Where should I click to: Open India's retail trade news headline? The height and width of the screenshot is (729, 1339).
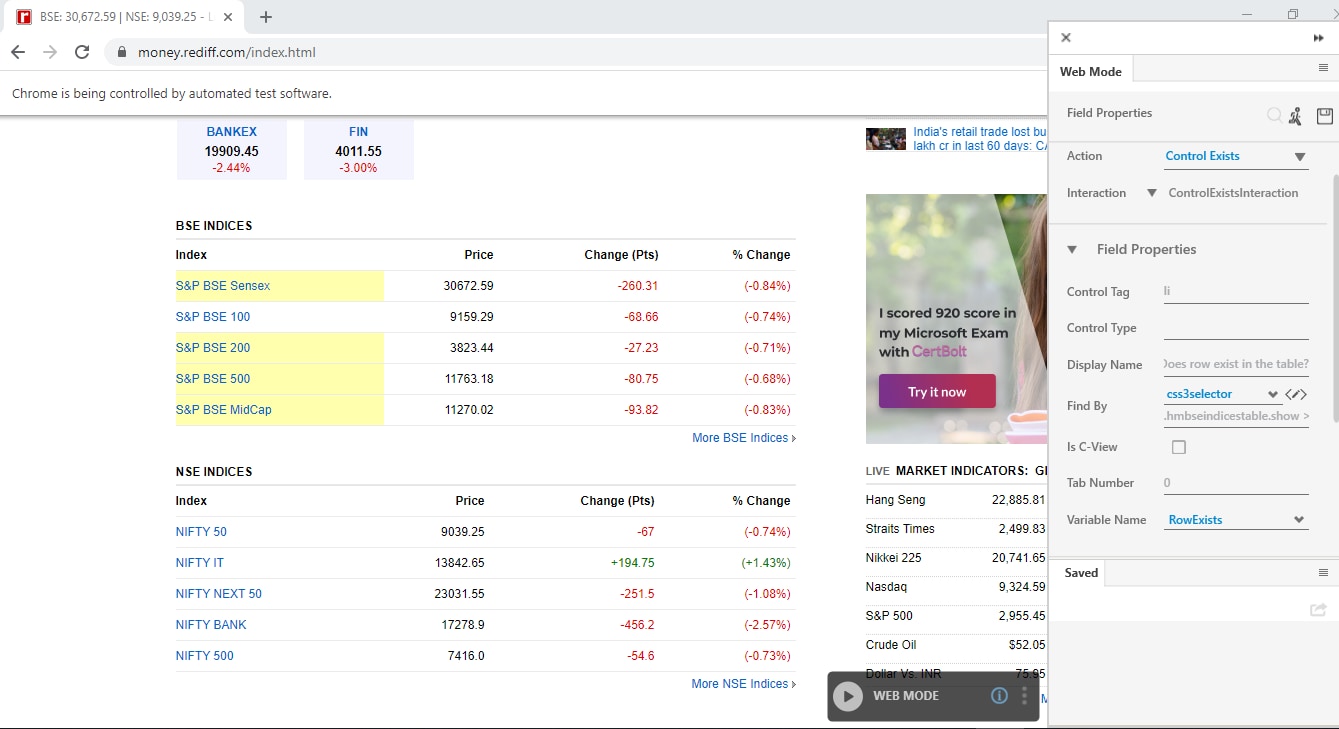pos(980,139)
